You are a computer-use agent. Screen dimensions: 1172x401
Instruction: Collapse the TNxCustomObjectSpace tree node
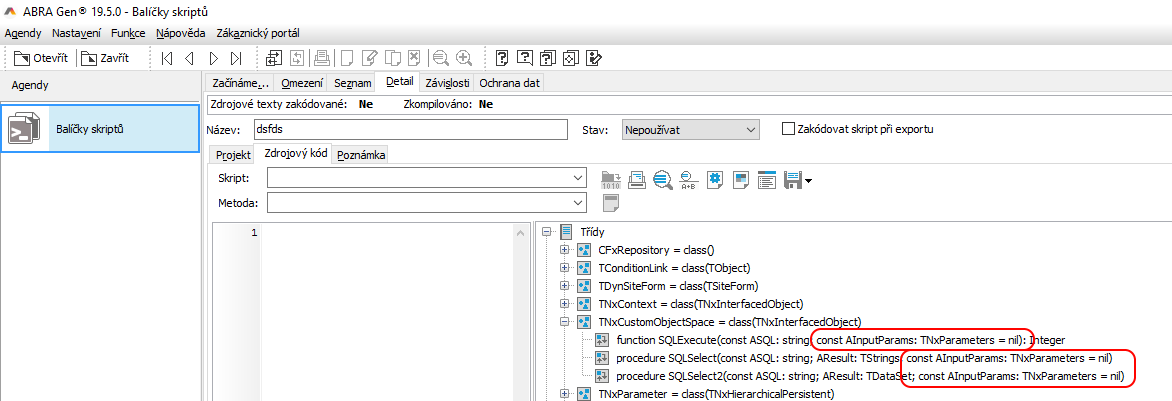point(565,322)
